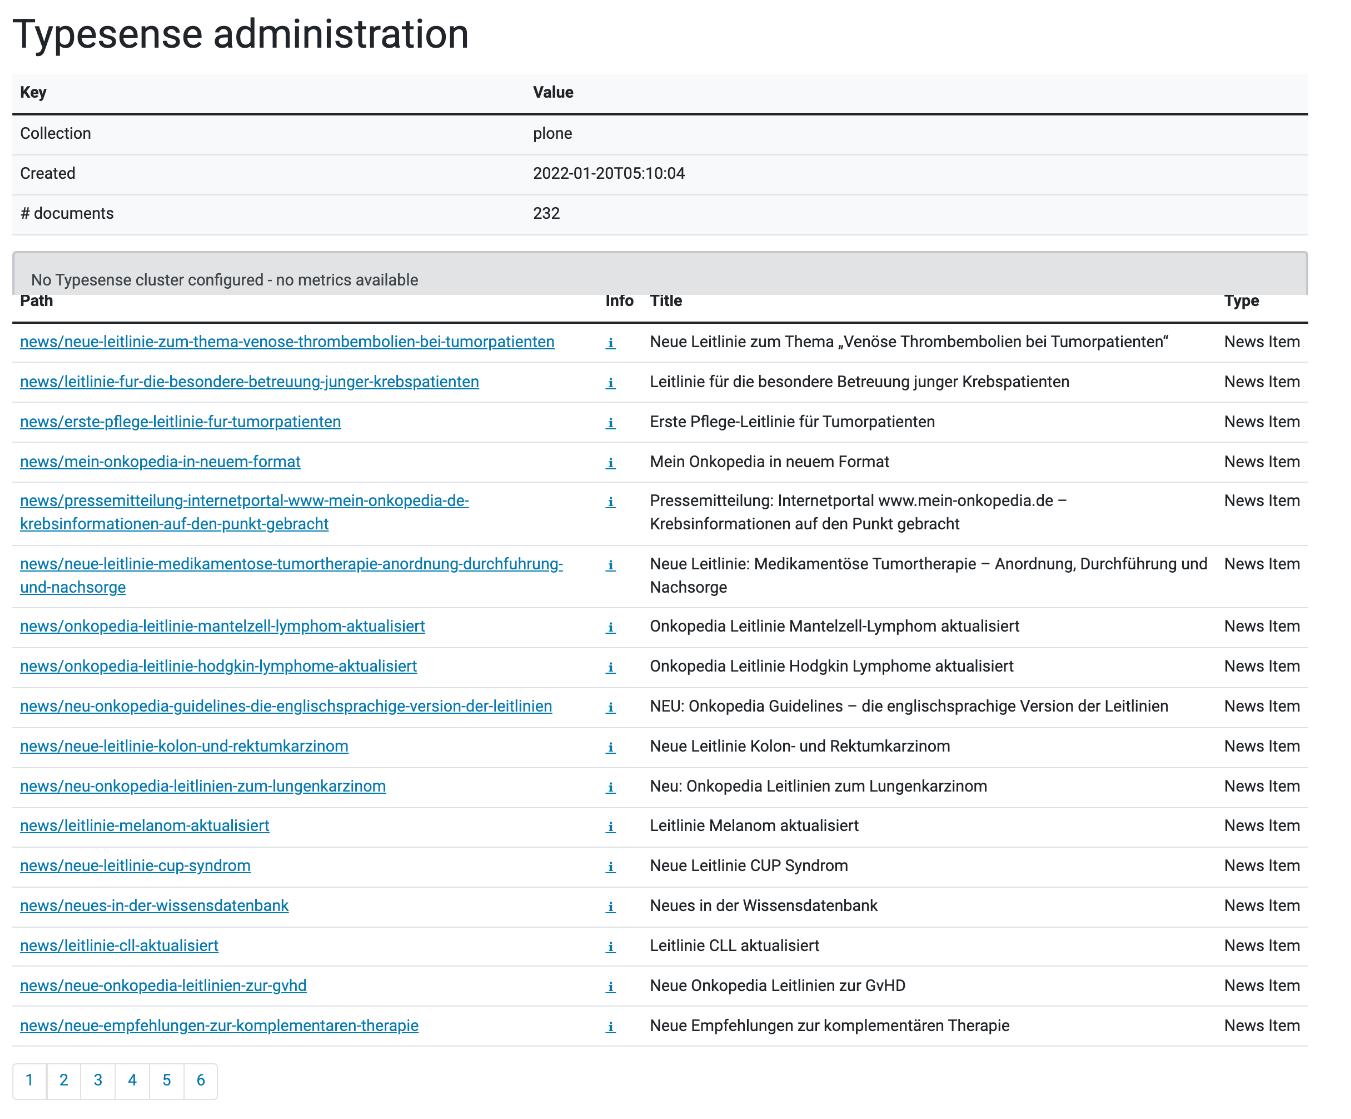Viewport: 1351px width, 1119px height.
Task: Open link news/leitlinie-fur-die-besondere-betreuung-junger-krebspatienten
Action: click(249, 382)
